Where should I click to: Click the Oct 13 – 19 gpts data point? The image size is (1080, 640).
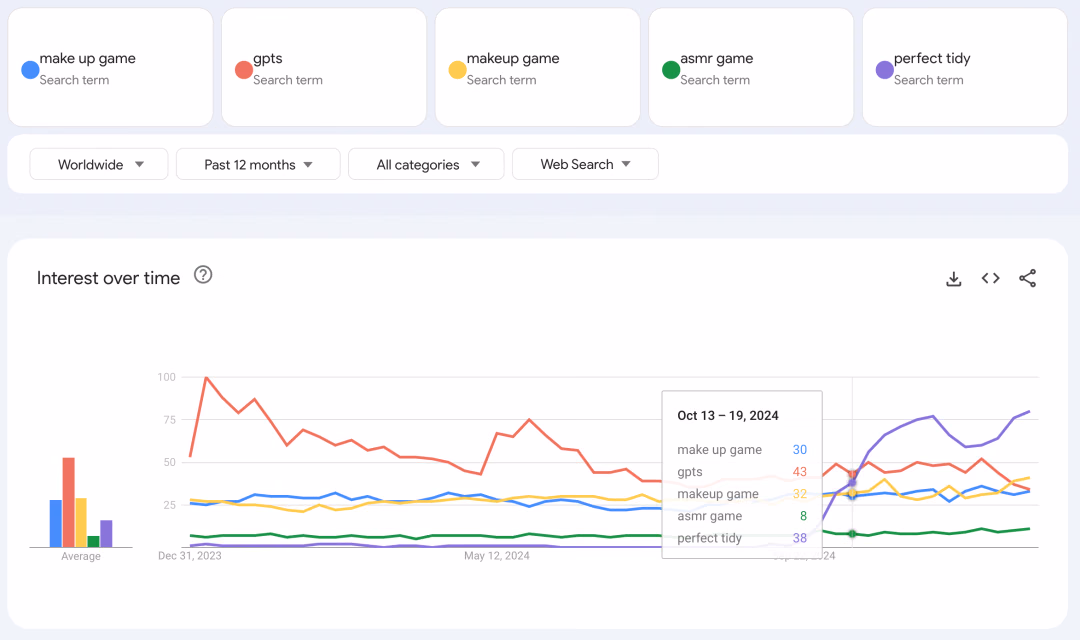[x=852, y=475]
